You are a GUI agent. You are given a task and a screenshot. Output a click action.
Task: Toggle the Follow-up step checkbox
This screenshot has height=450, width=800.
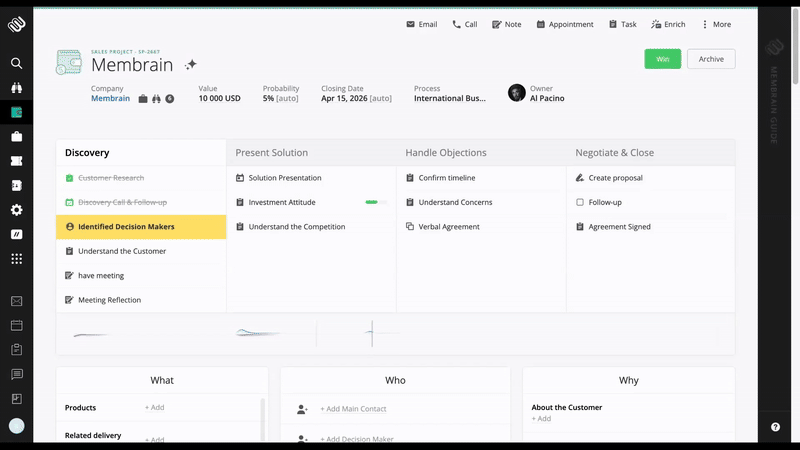point(580,202)
